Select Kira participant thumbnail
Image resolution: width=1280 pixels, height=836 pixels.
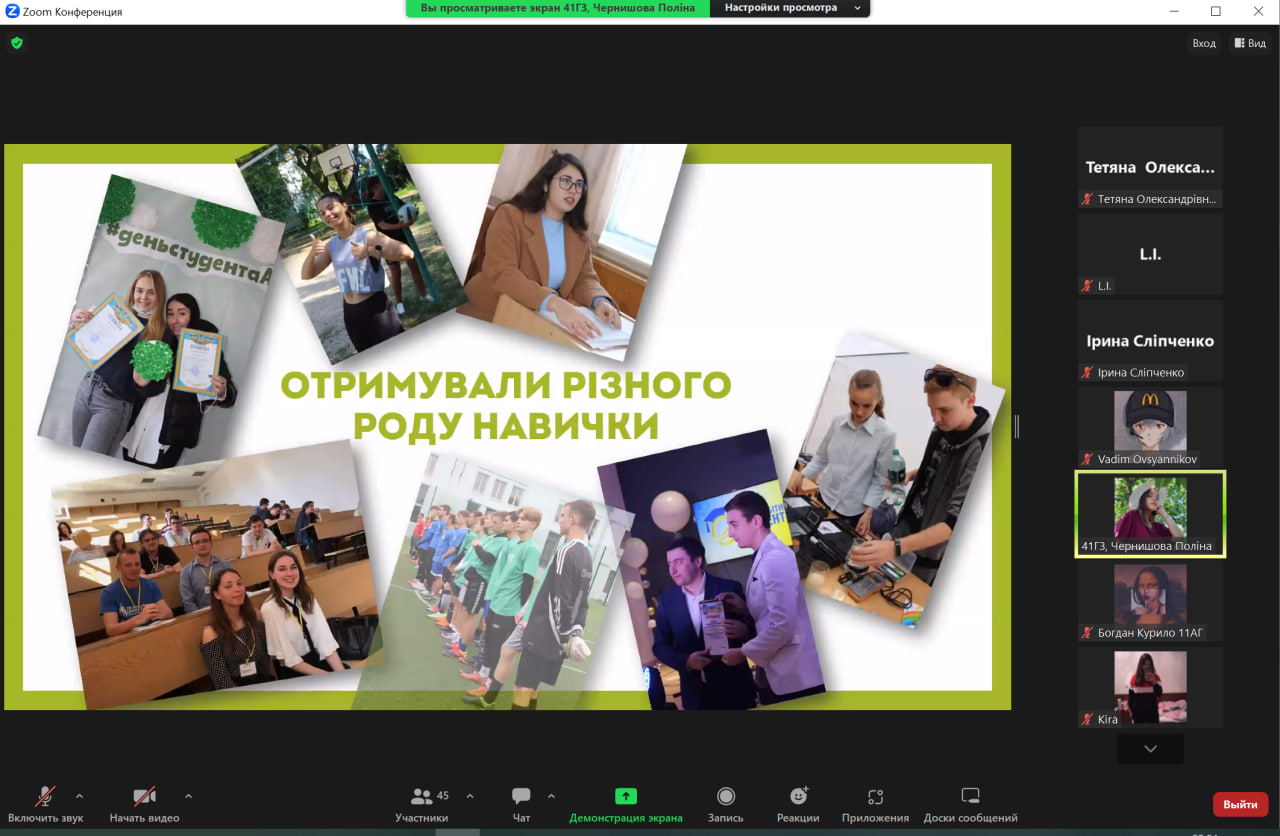[x=1150, y=688]
